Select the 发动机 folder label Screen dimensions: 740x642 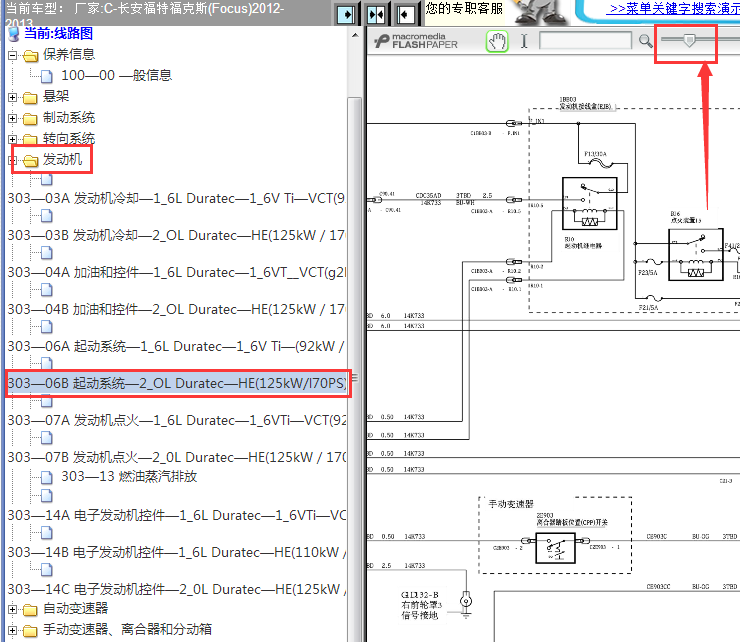click(x=62, y=160)
